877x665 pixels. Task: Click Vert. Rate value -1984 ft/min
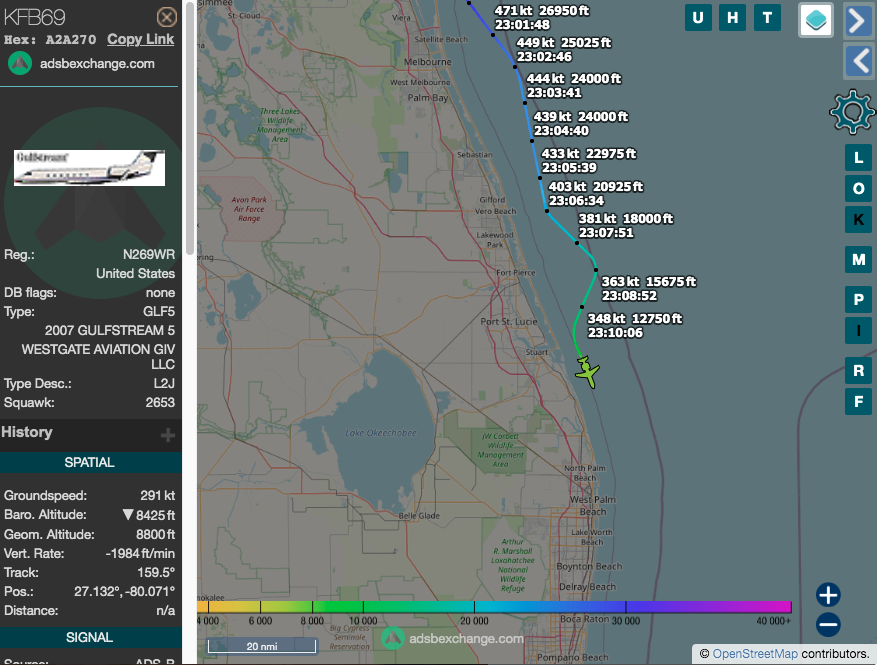pos(140,554)
